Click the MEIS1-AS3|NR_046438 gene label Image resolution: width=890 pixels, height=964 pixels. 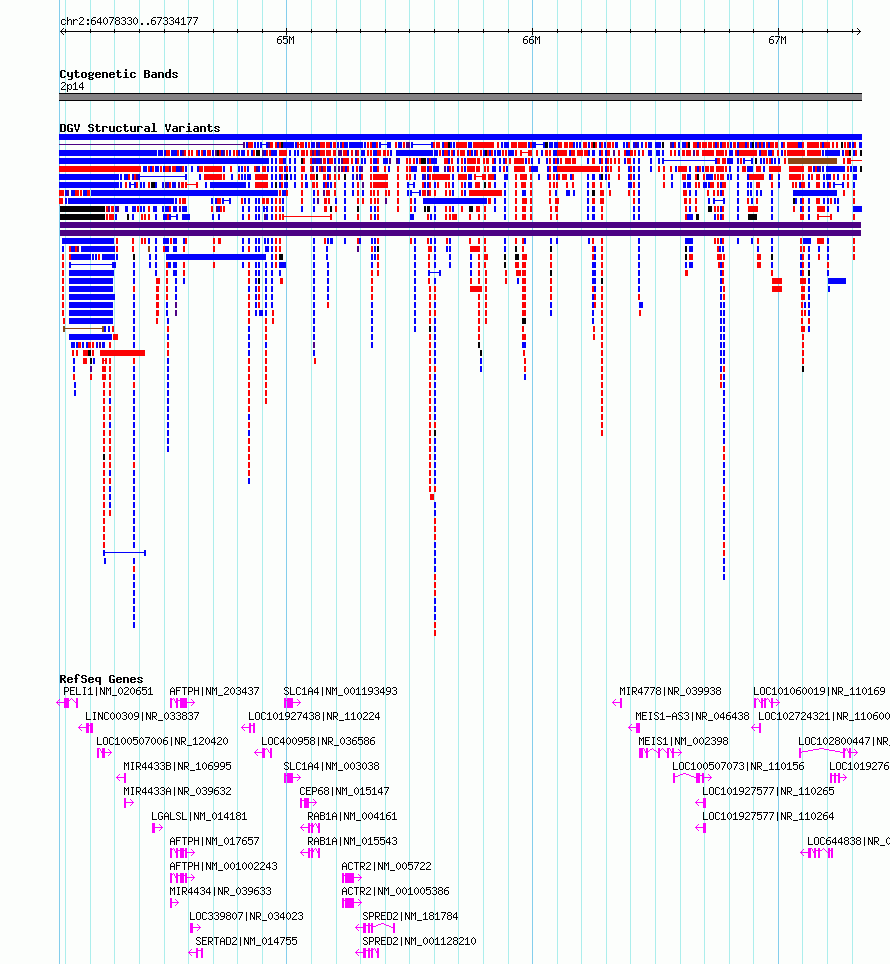tap(692, 716)
